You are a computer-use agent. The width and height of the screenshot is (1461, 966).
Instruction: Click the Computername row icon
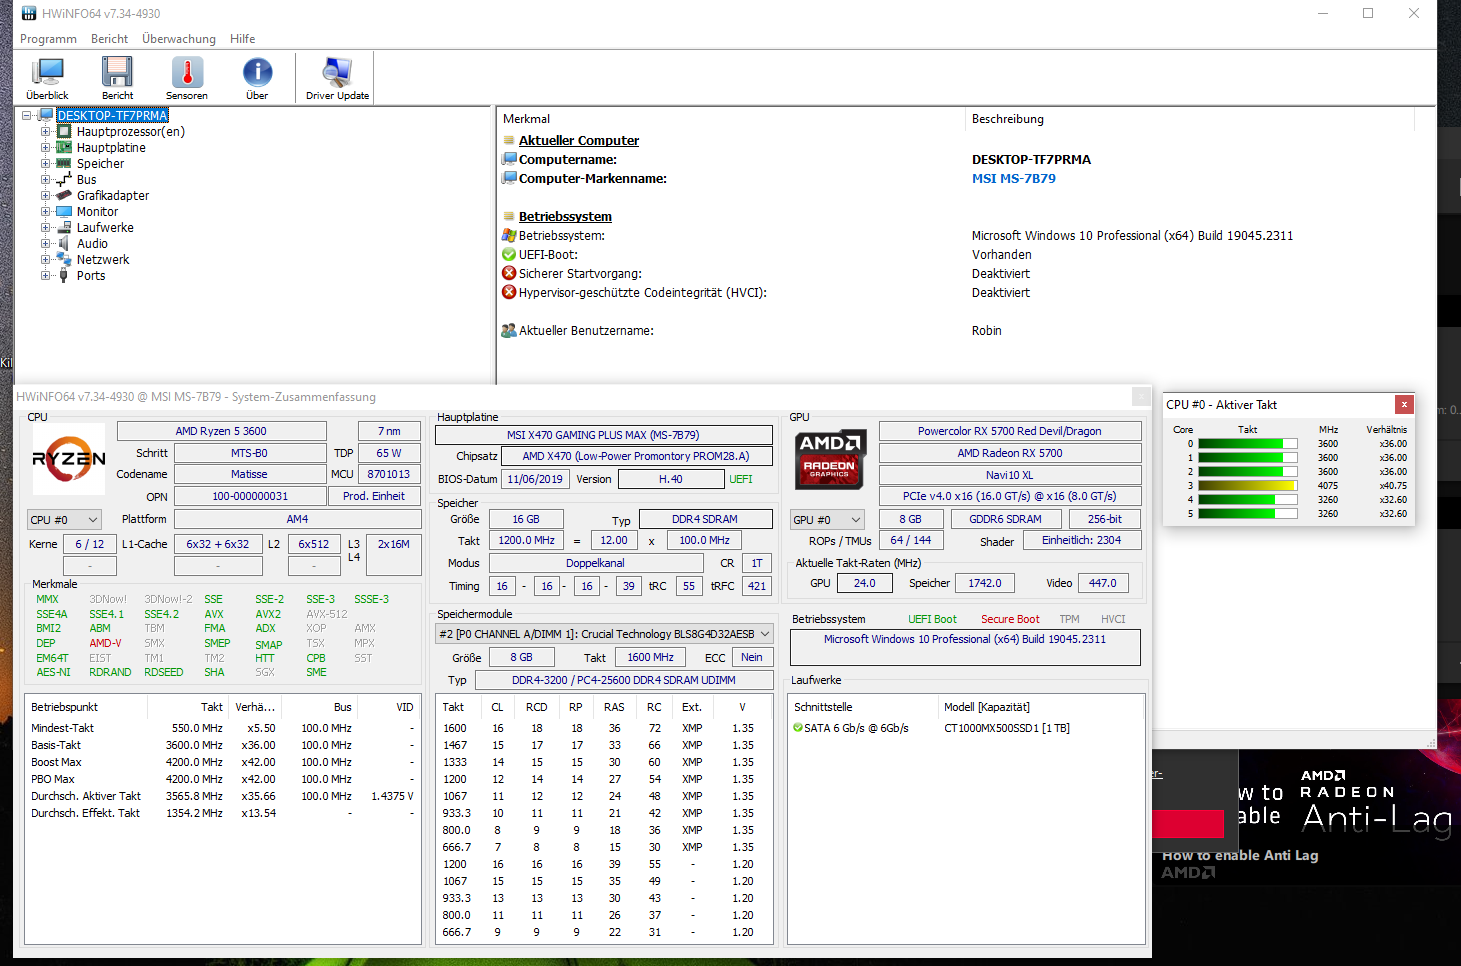509,160
